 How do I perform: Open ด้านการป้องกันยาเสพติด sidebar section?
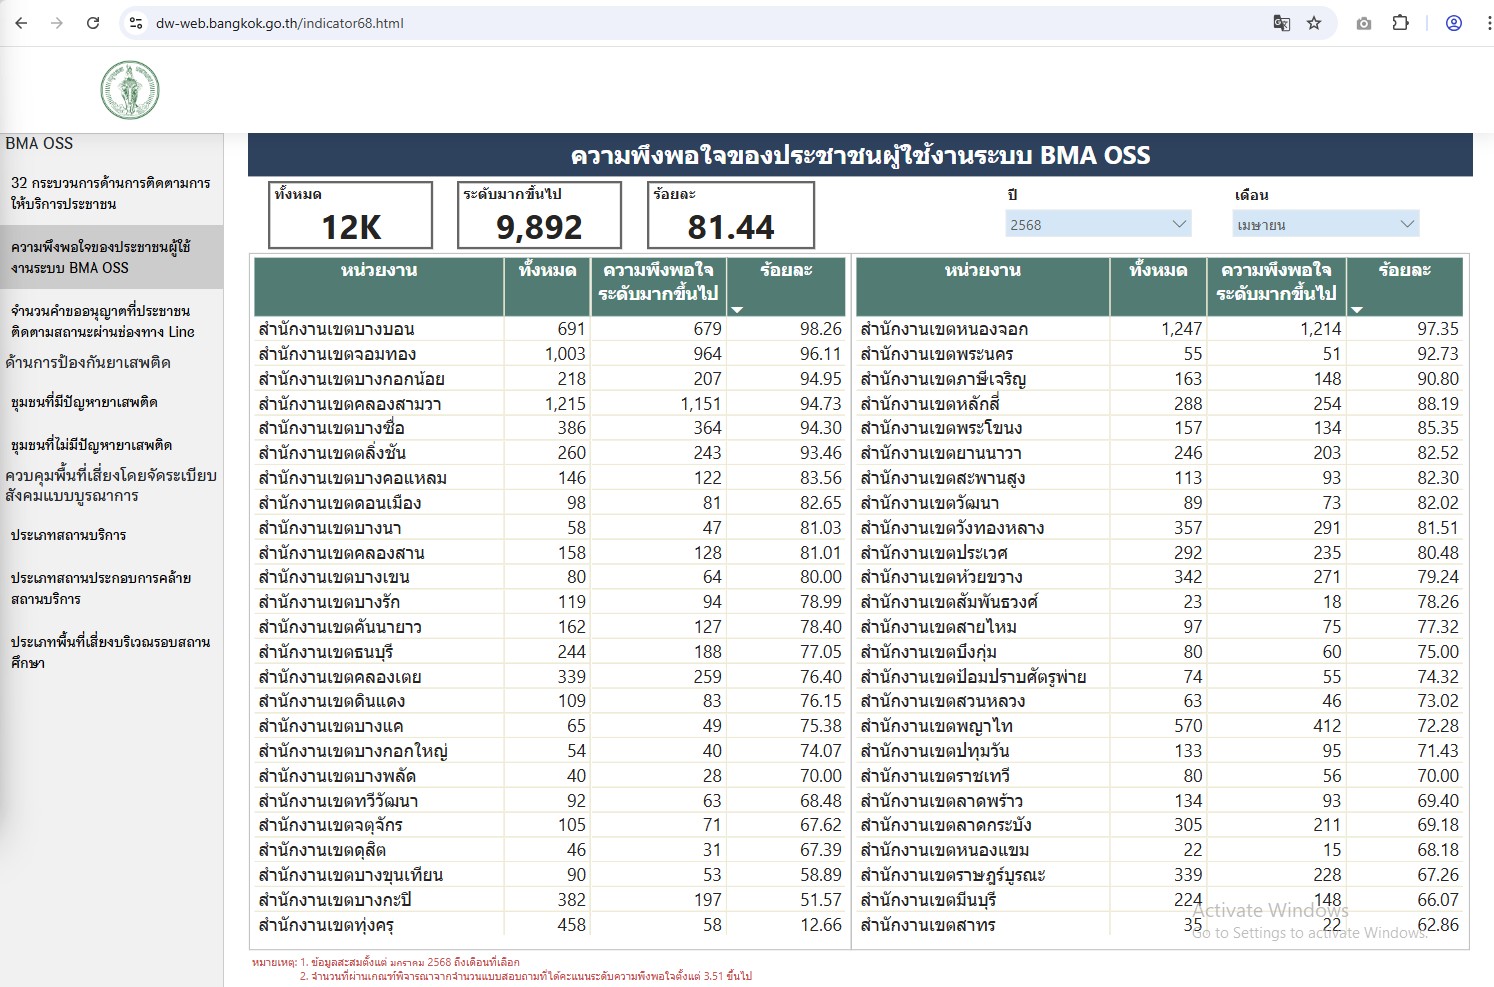(88, 362)
